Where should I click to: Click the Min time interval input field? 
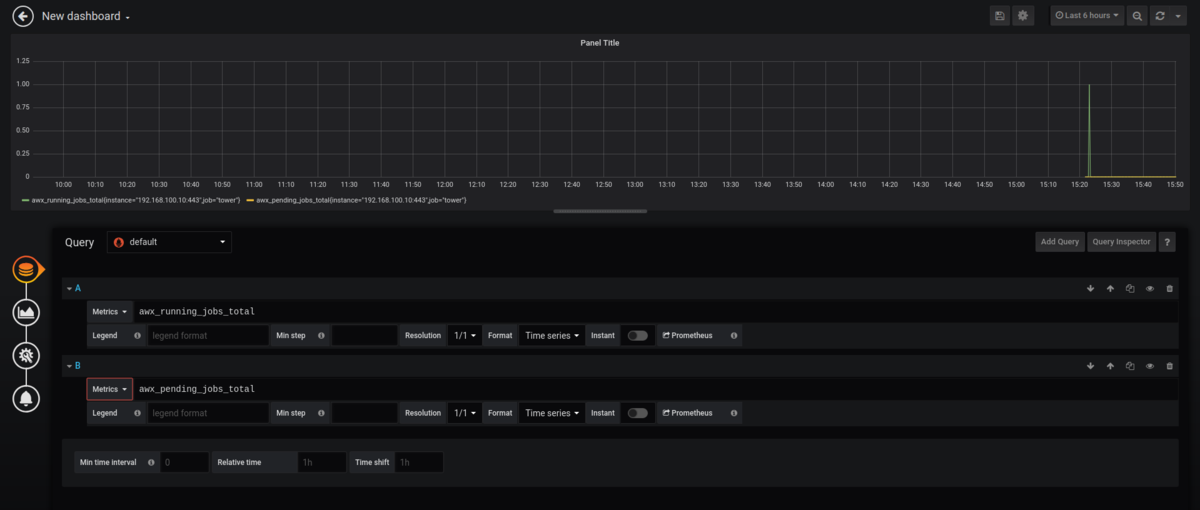[184, 463]
